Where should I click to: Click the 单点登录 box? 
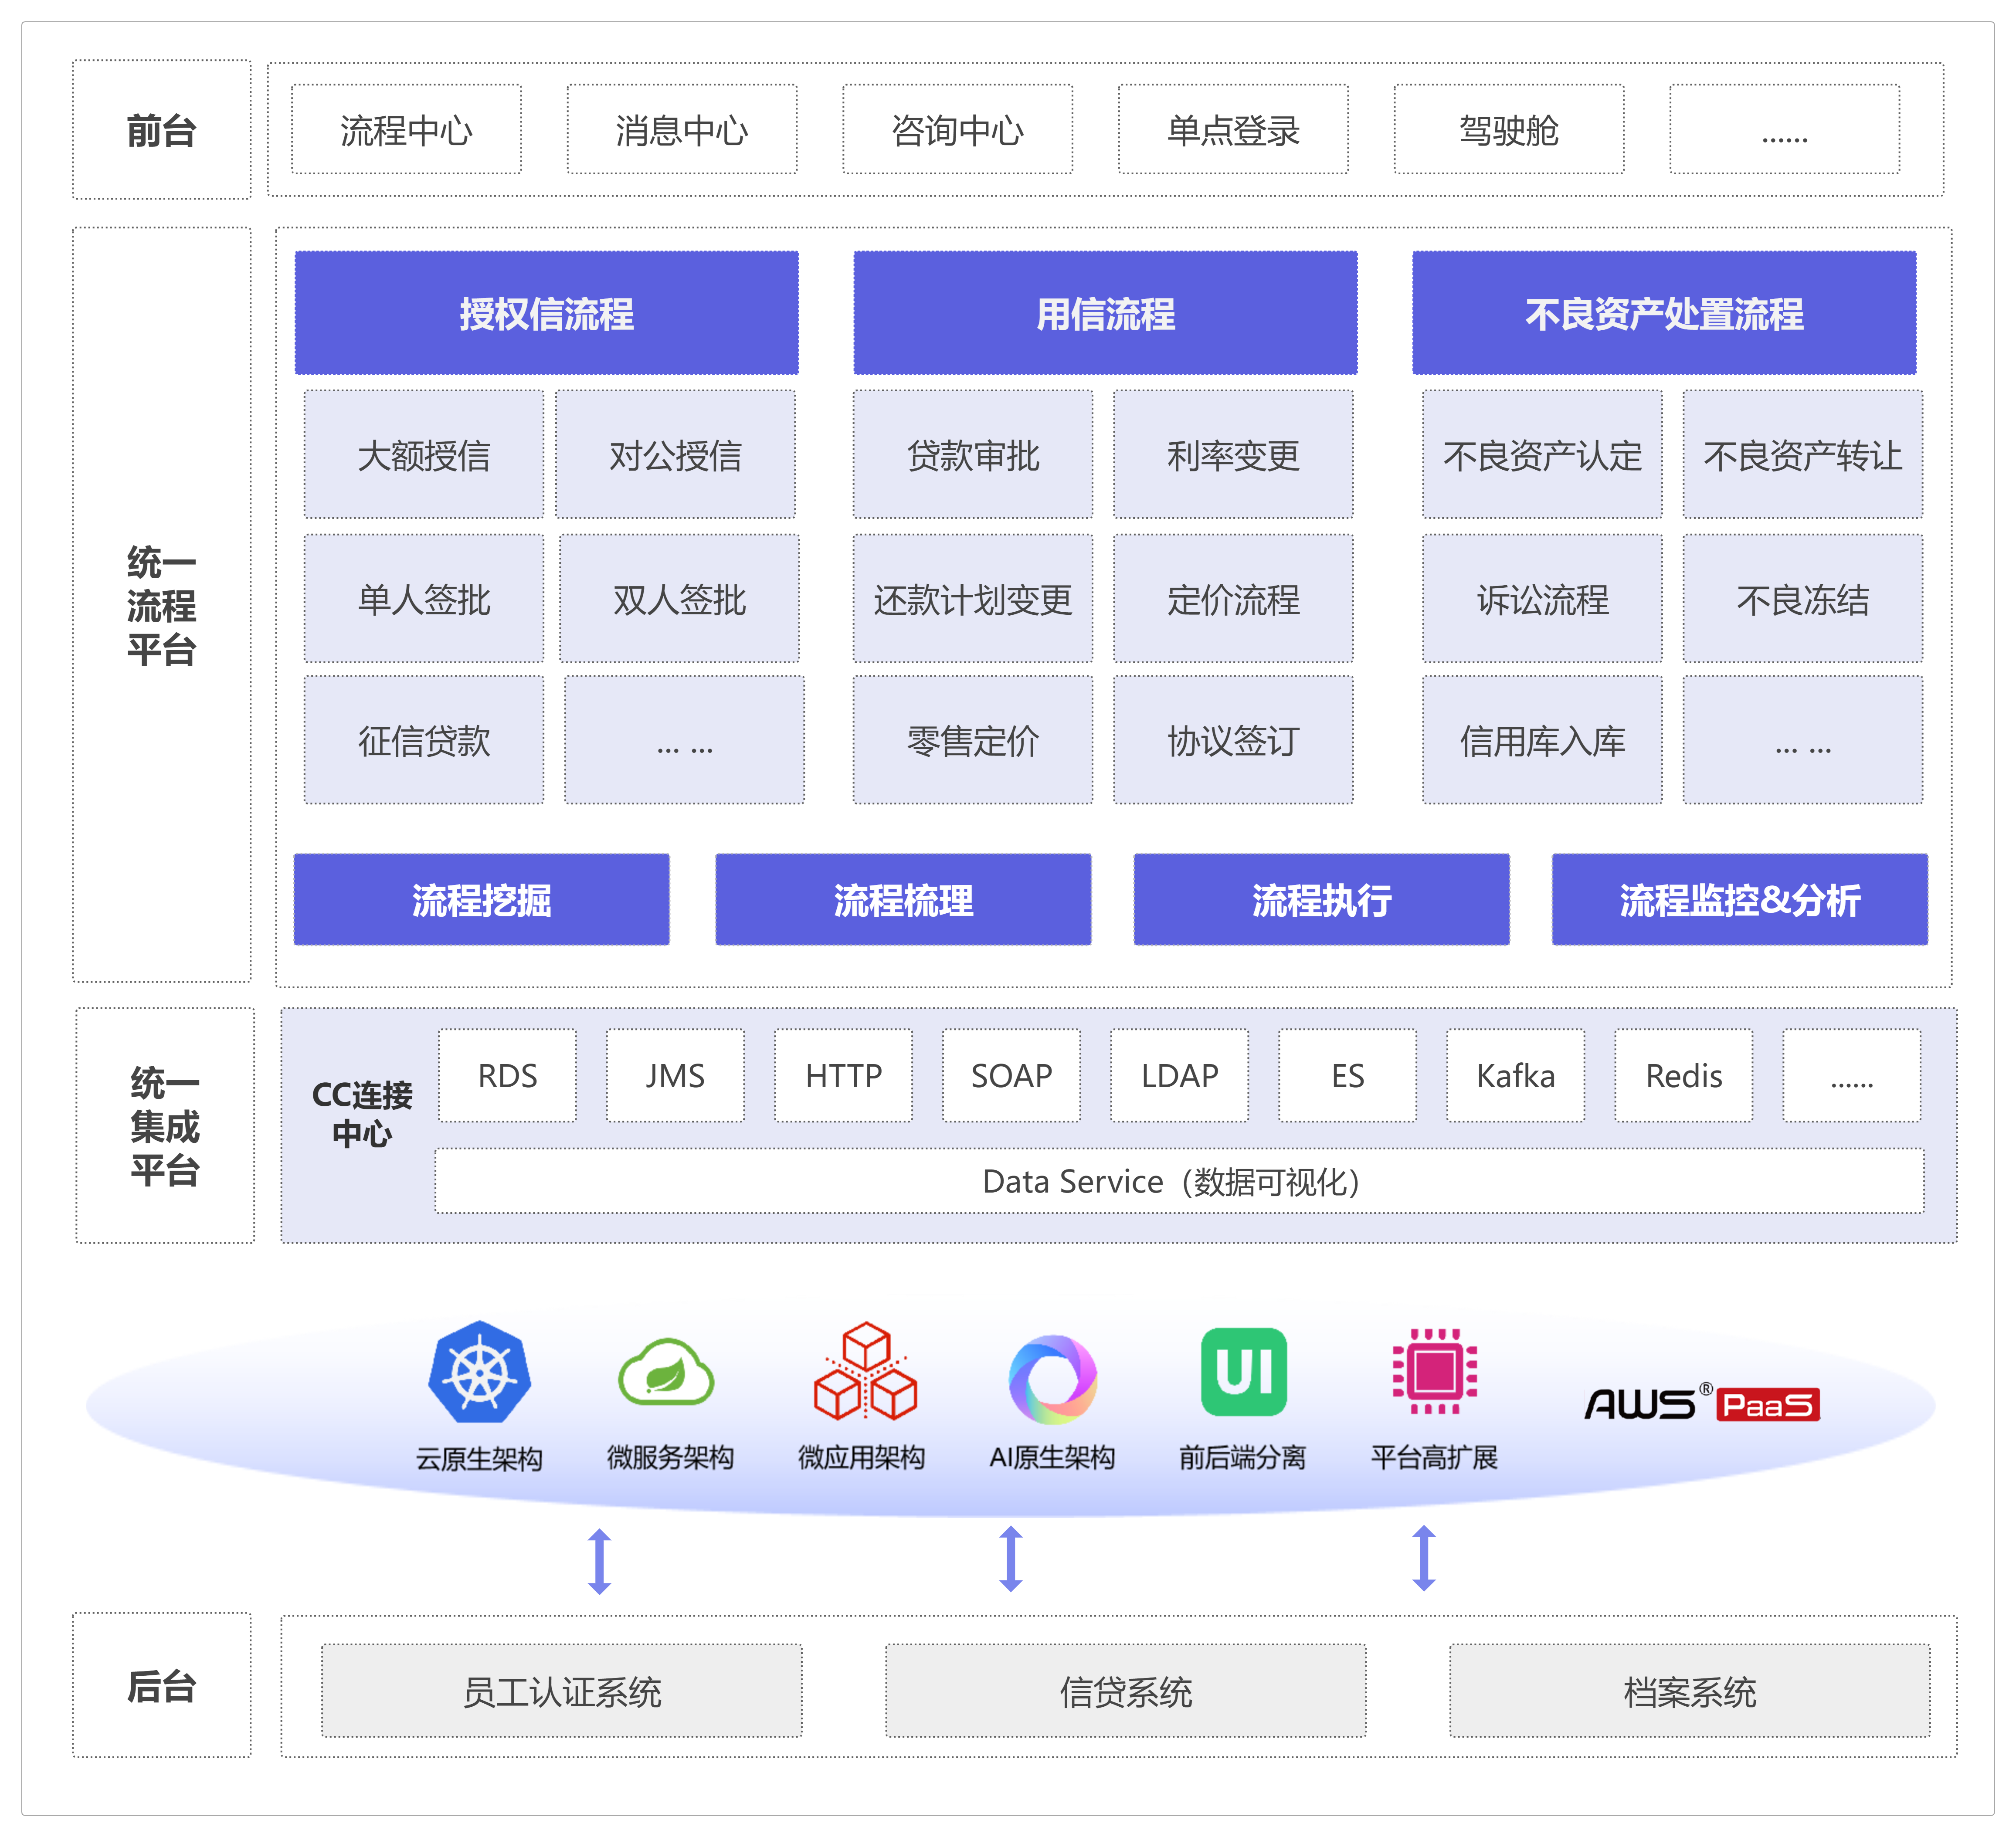pyautogui.click(x=1233, y=130)
